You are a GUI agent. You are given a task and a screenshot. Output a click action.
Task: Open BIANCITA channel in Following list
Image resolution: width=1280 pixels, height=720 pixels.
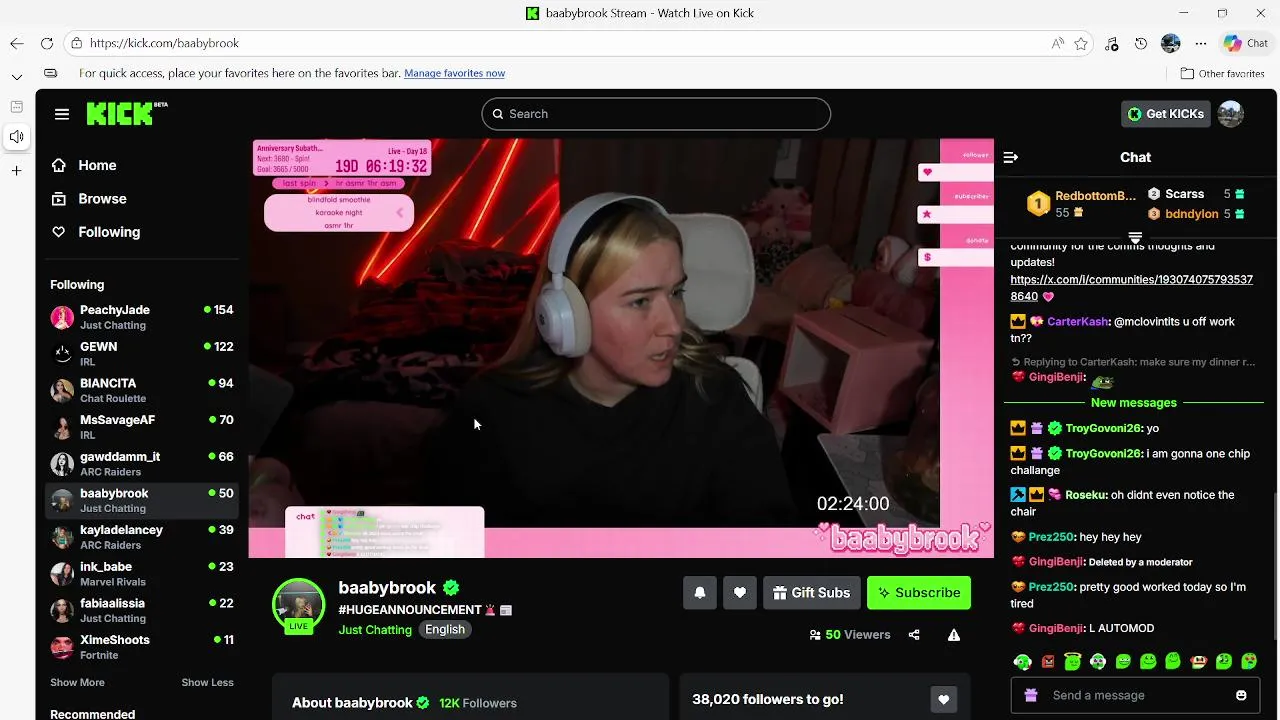pos(142,390)
